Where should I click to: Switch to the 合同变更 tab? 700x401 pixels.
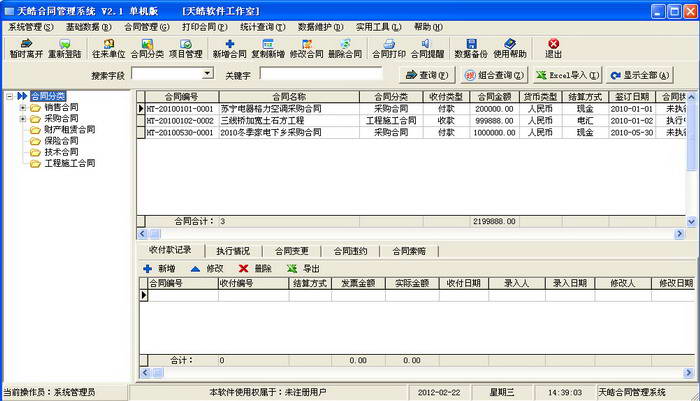point(292,251)
